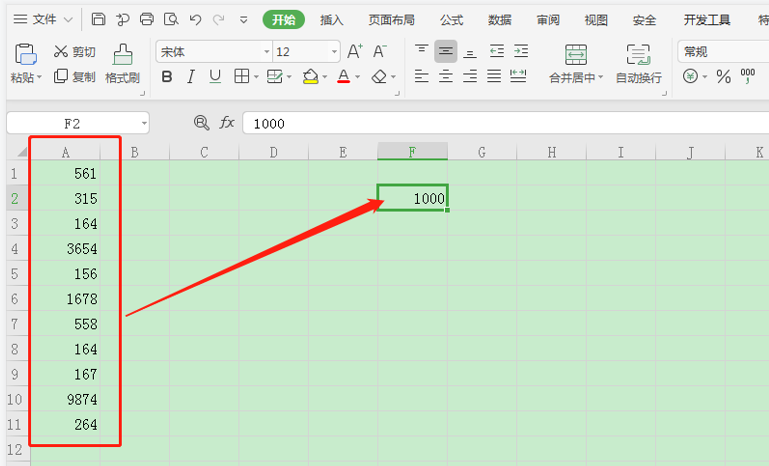The height and width of the screenshot is (466, 769).
Task: Switch to the 公式 Formulas tab
Action: coord(451,20)
